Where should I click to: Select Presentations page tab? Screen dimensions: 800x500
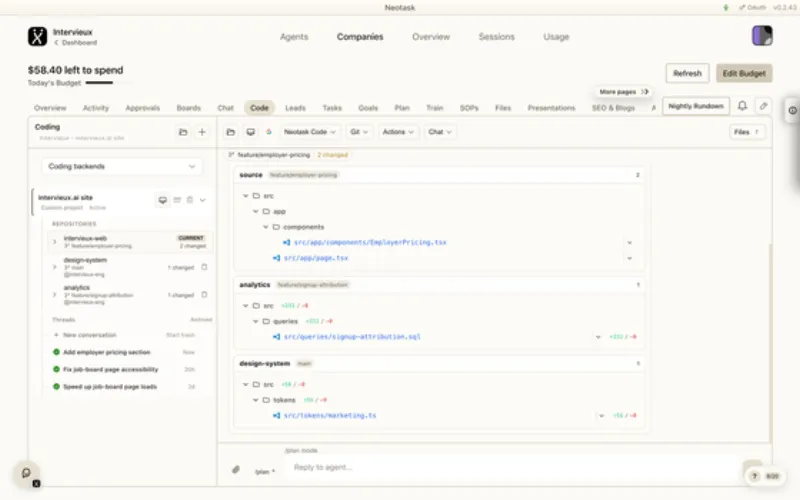(552, 108)
